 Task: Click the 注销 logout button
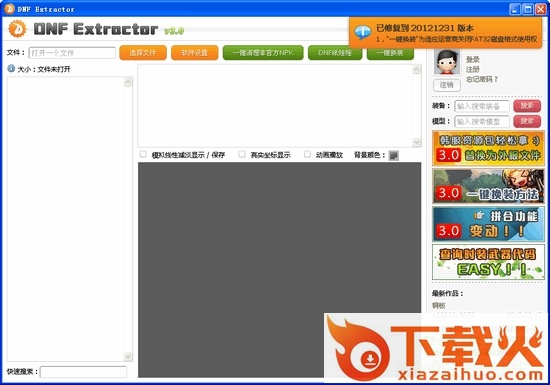(447, 85)
